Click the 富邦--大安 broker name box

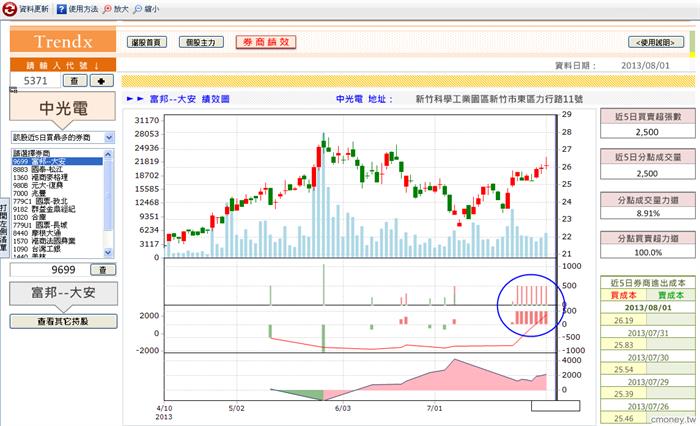point(63,293)
